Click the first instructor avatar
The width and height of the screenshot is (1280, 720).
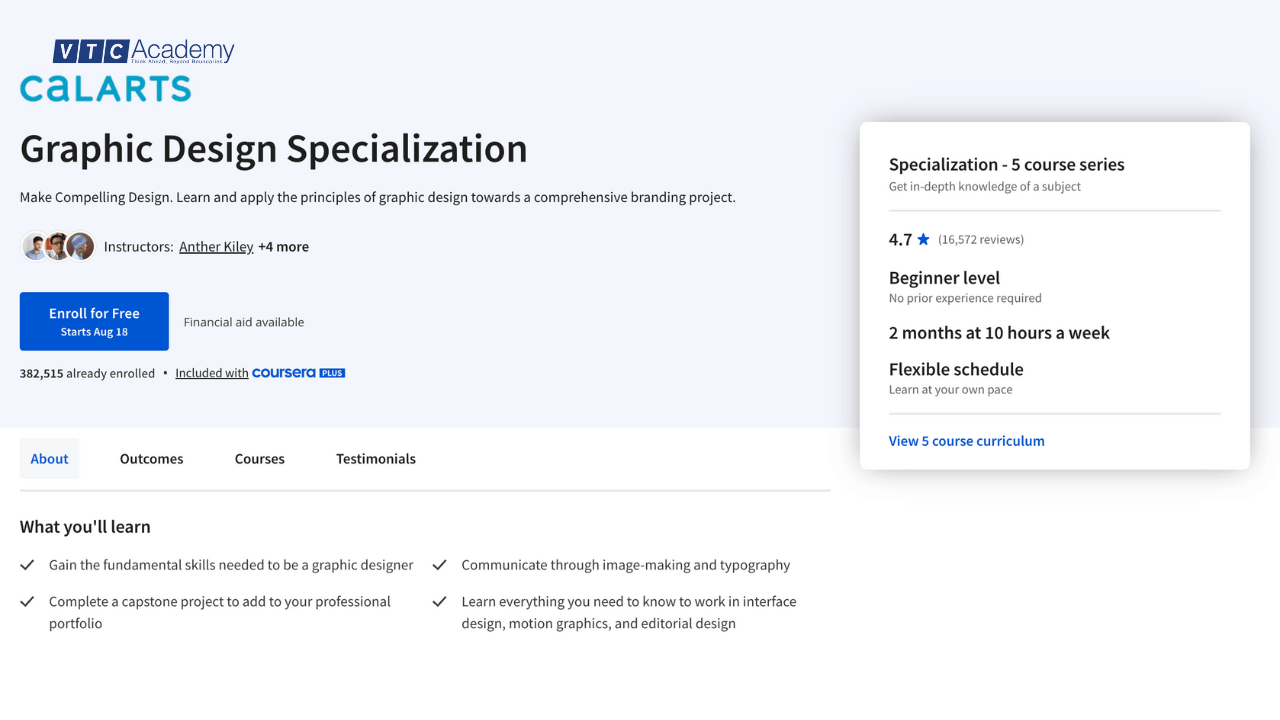34,245
